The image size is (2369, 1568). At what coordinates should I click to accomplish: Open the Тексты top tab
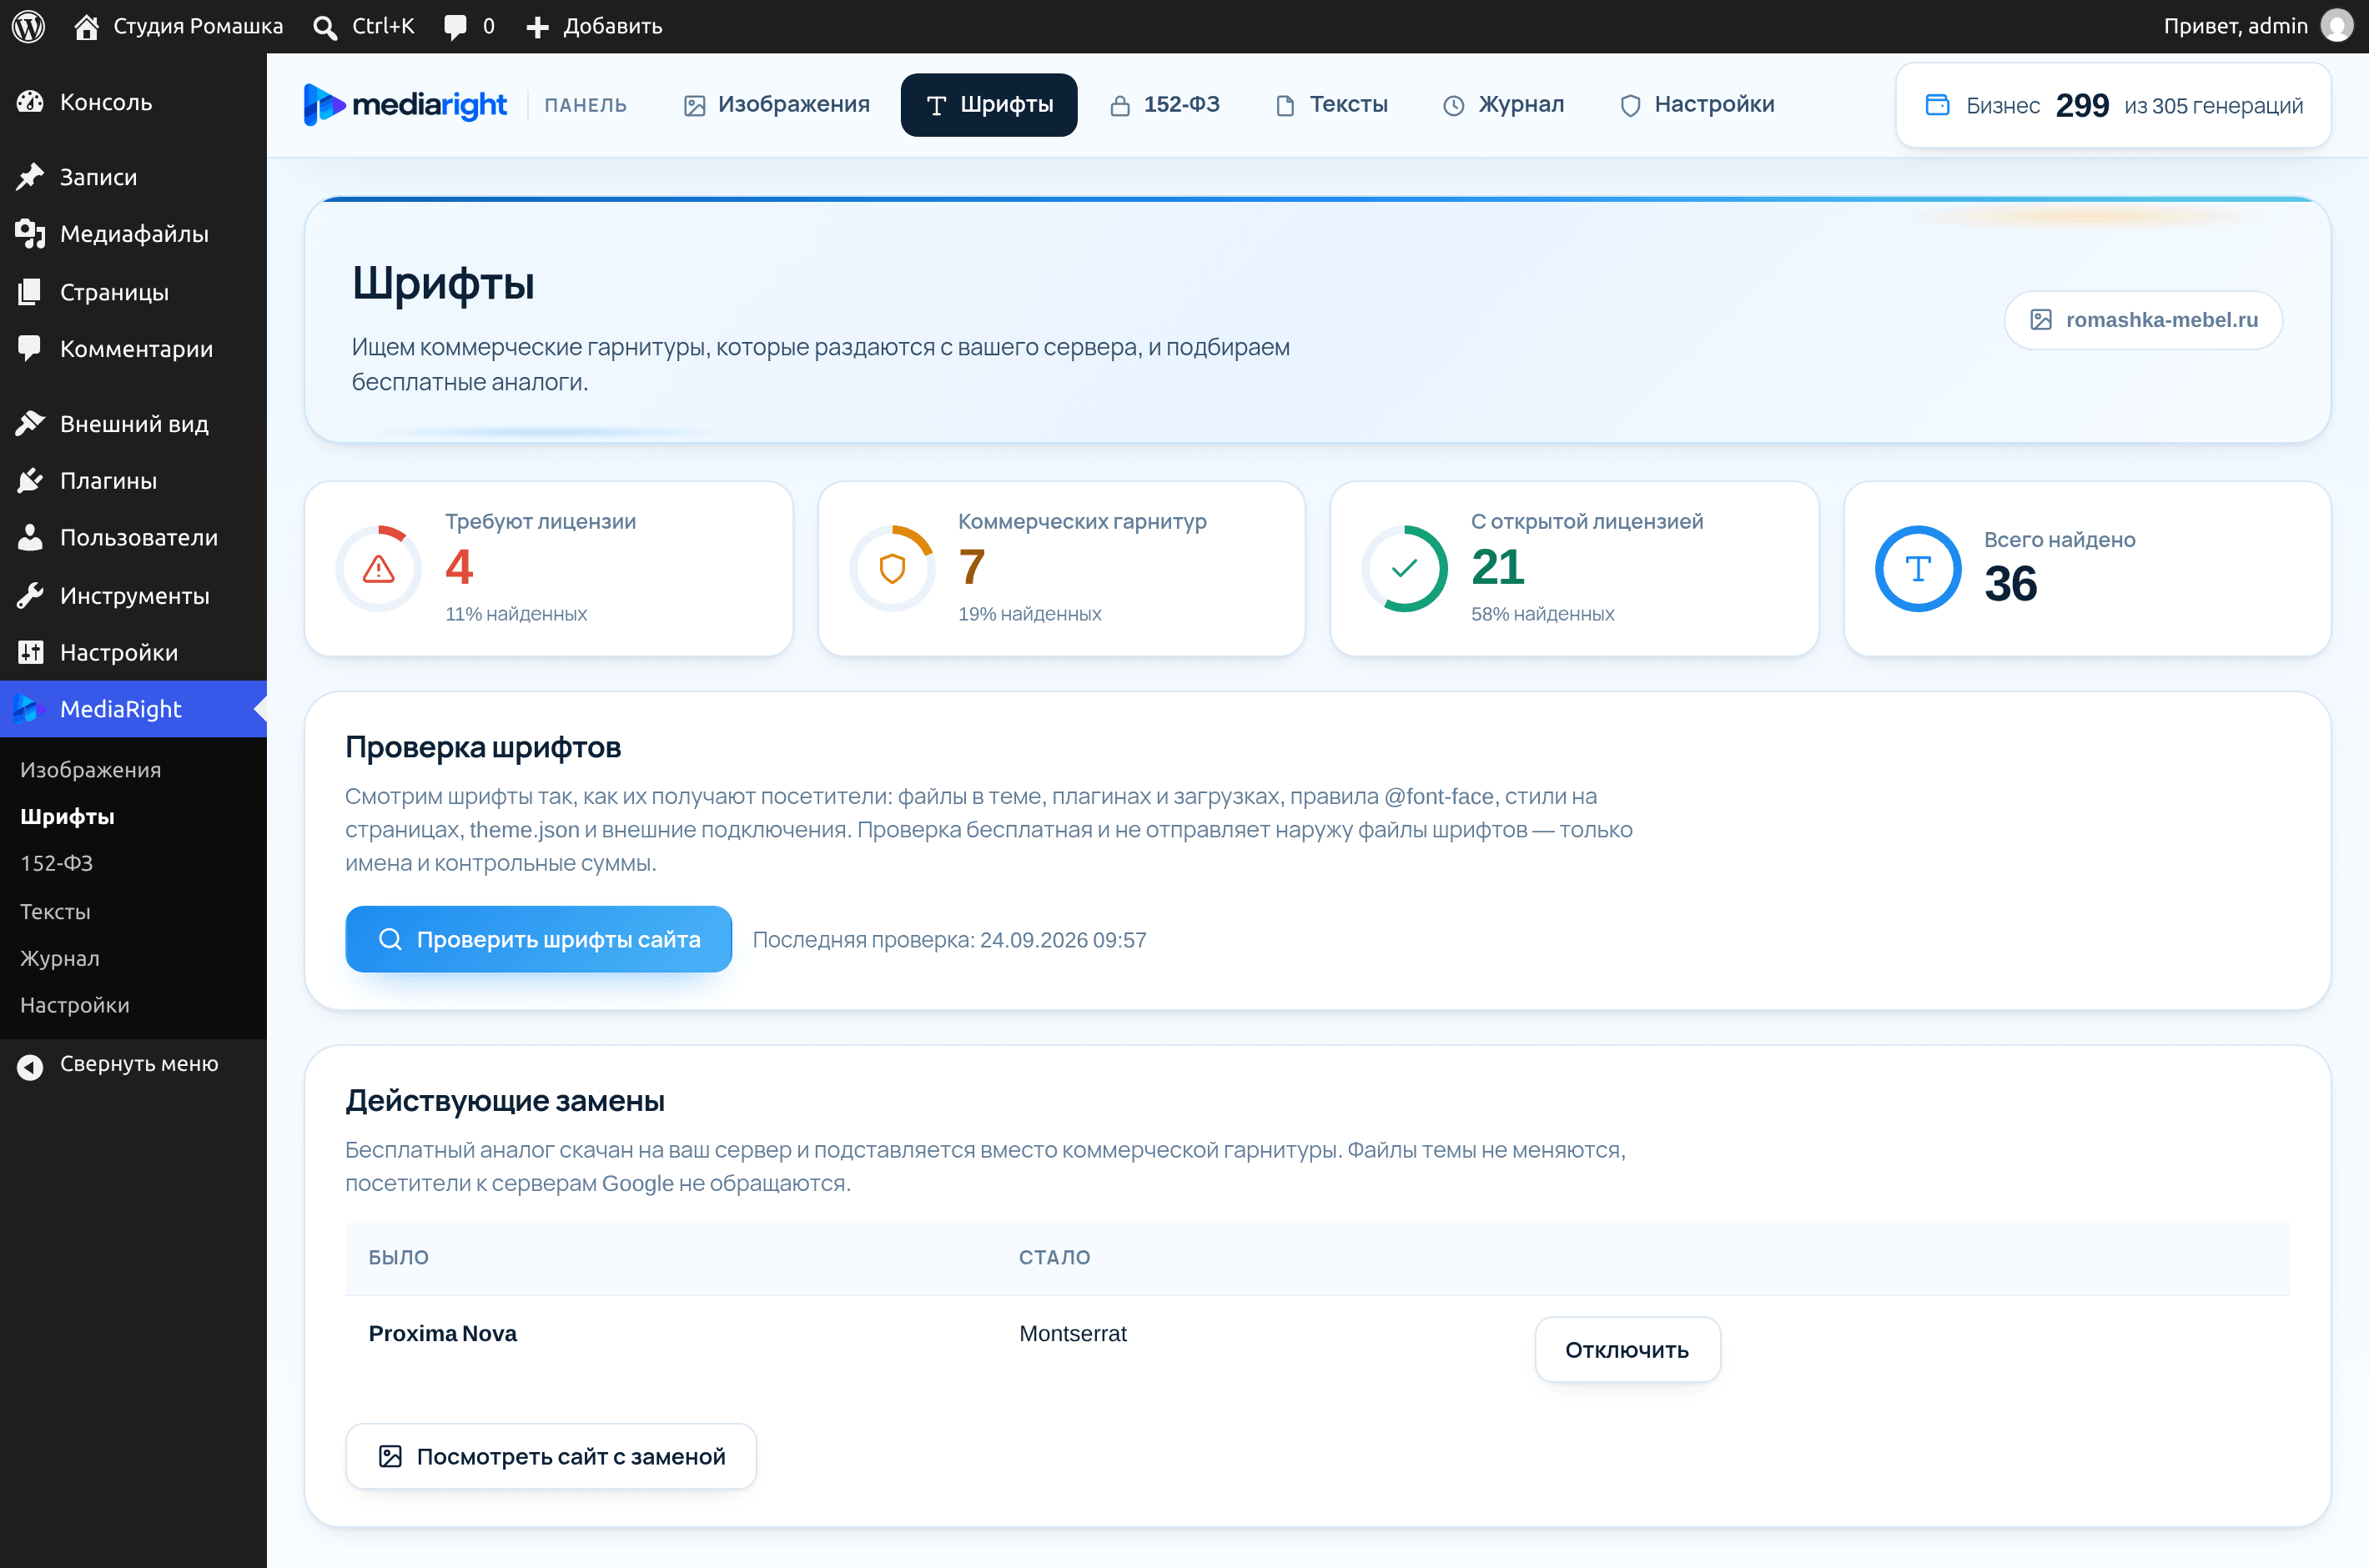[1332, 105]
